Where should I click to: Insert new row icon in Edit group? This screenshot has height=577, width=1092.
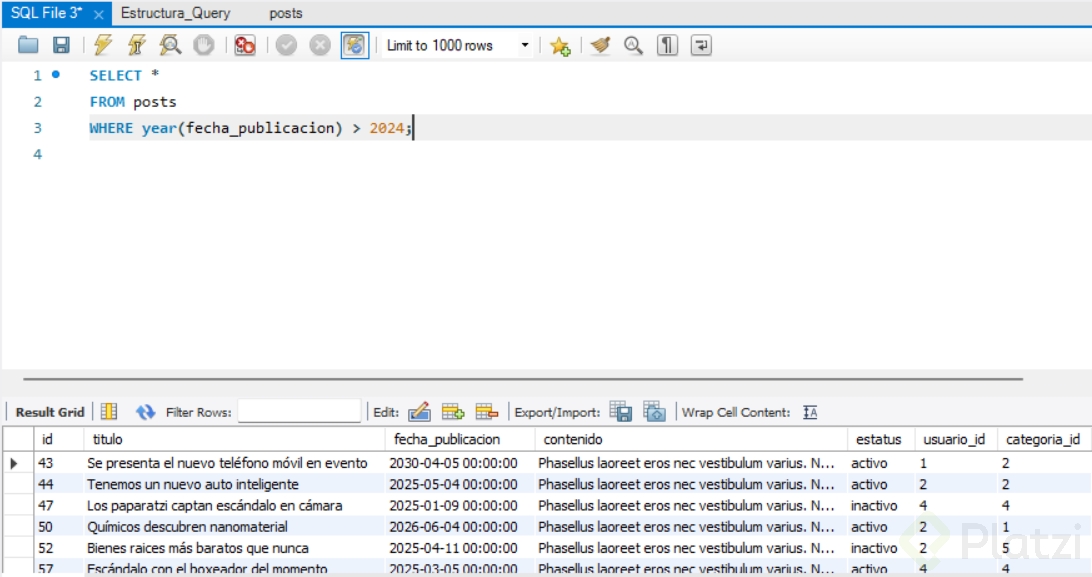point(453,411)
